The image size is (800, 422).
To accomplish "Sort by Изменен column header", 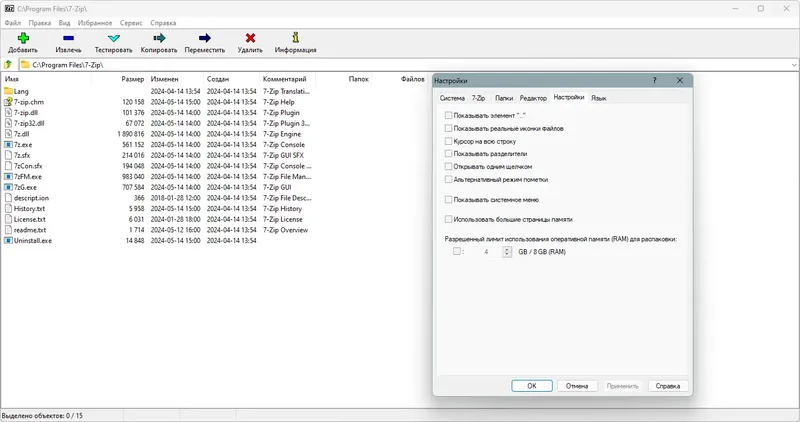I will coord(175,79).
